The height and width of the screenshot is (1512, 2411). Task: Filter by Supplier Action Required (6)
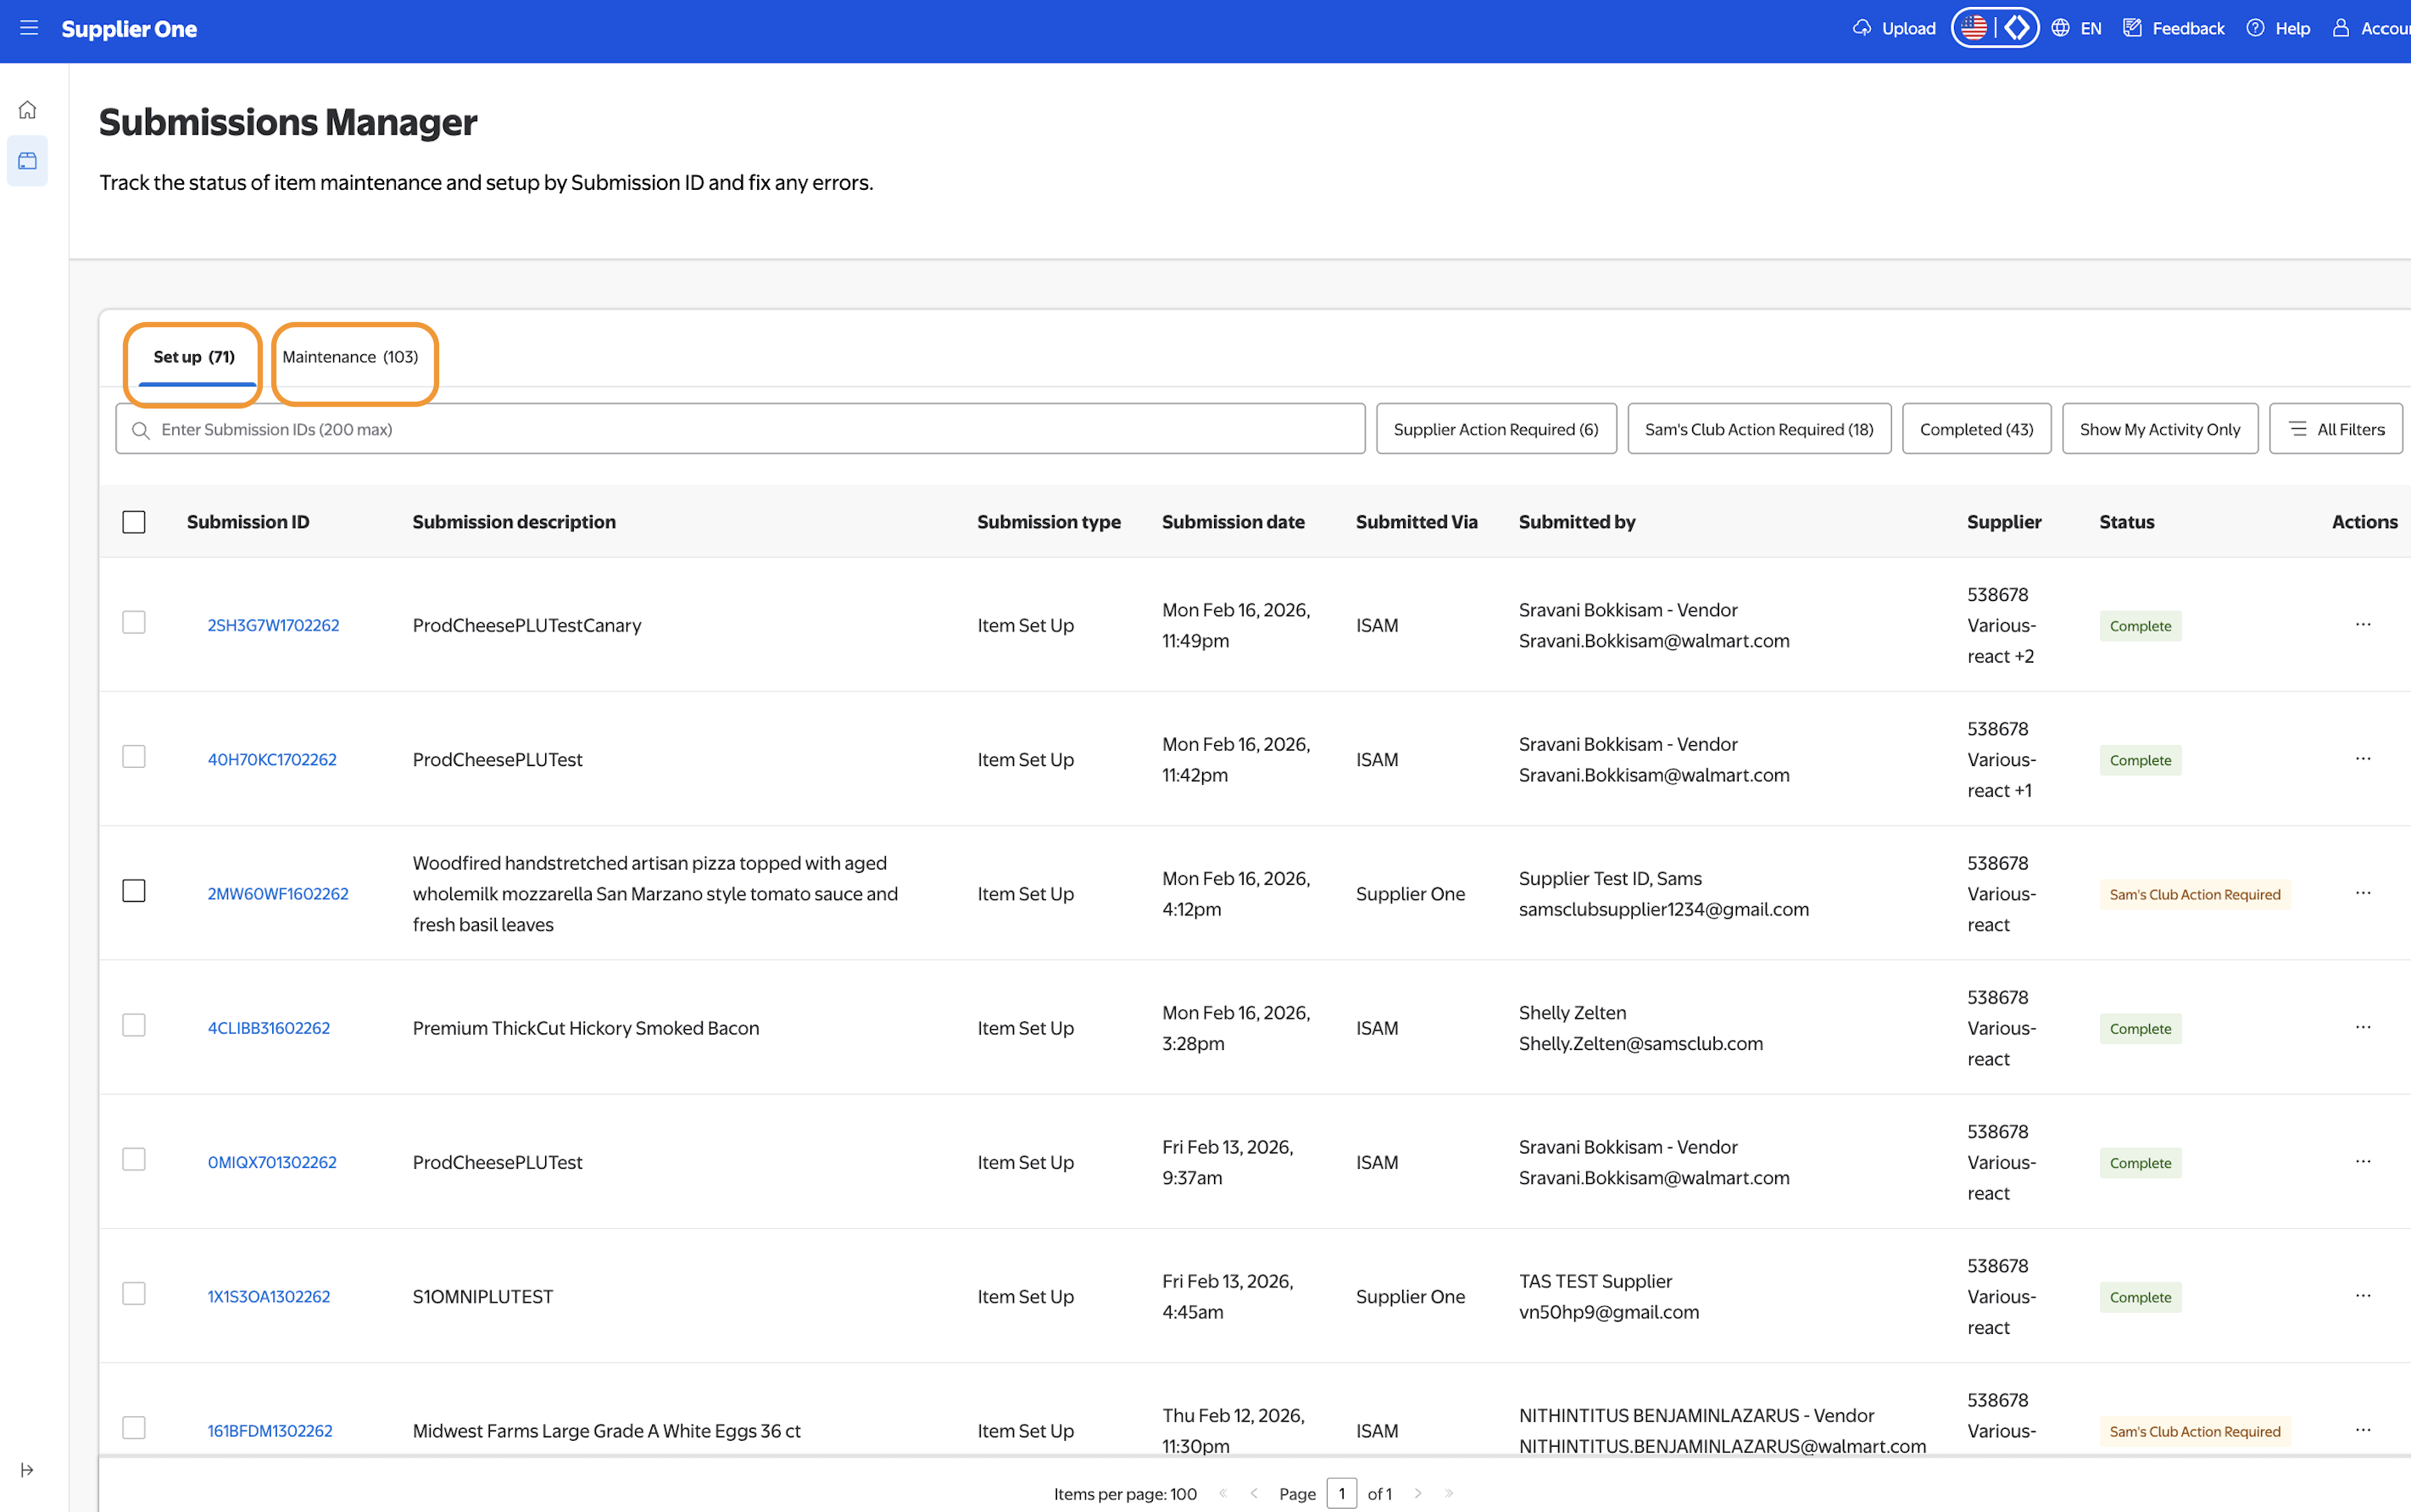pyautogui.click(x=1495, y=429)
